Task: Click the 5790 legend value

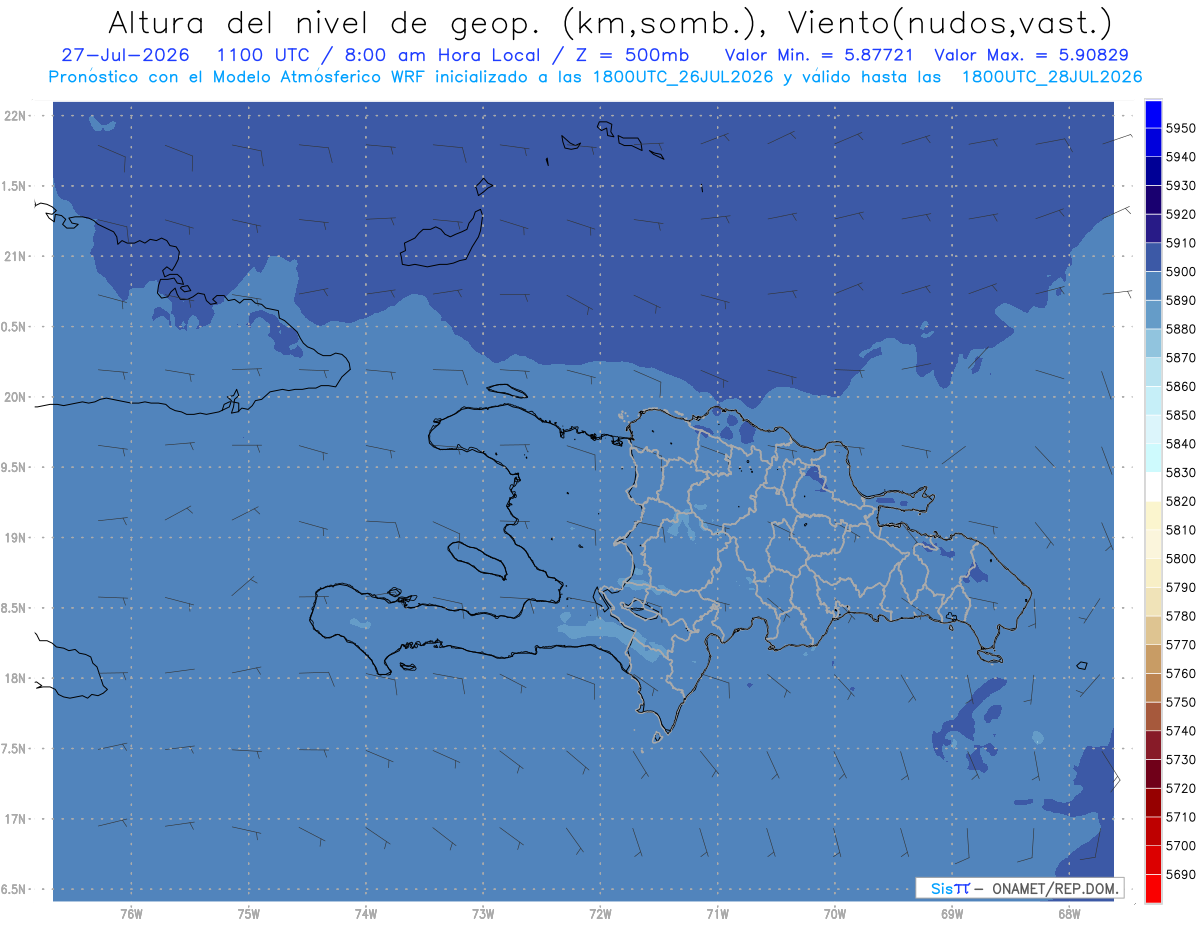Action: coord(1180,587)
